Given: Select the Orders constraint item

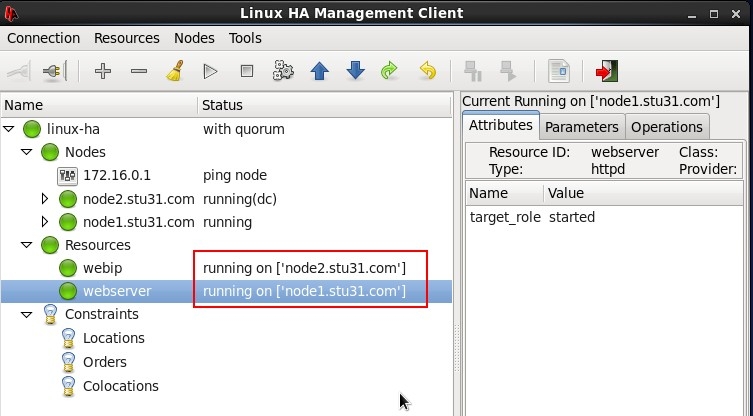Looking at the screenshot, I should pos(105,362).
